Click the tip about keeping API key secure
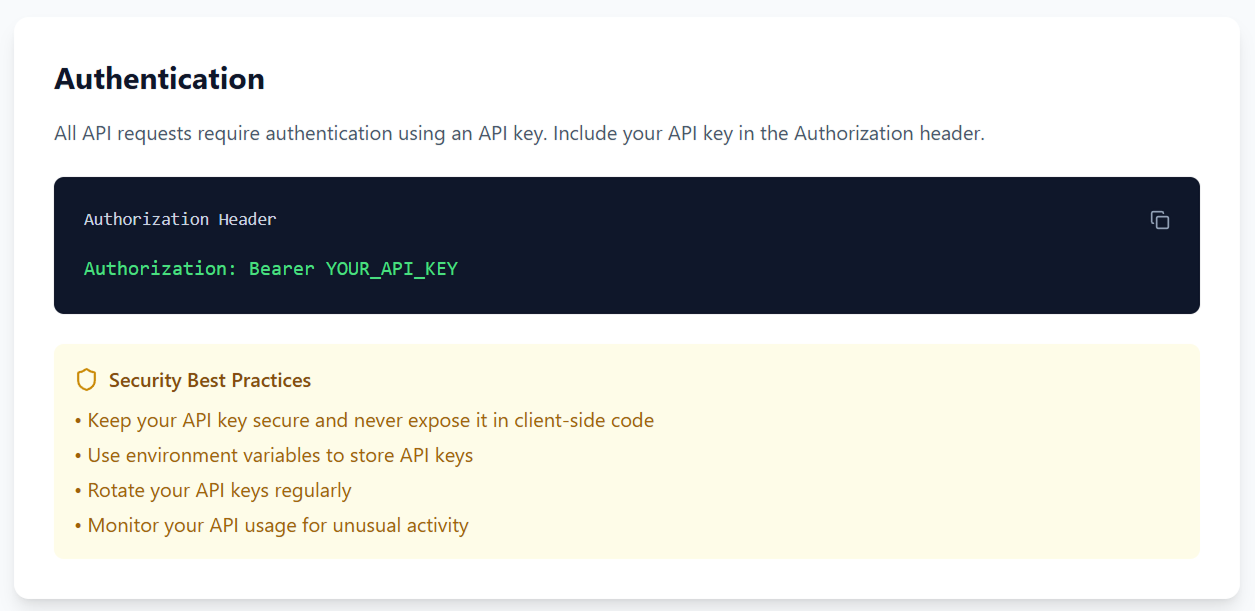Screen dimensions: 1255x611 pyautogui.click(x=365, y=420)
